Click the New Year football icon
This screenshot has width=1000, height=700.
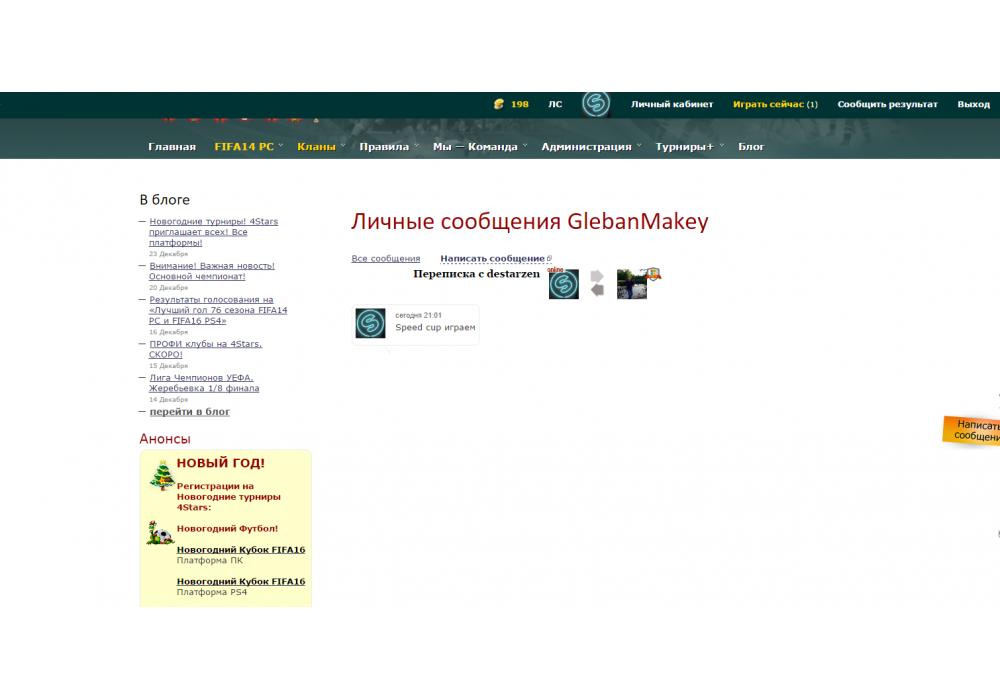(160, 533)
